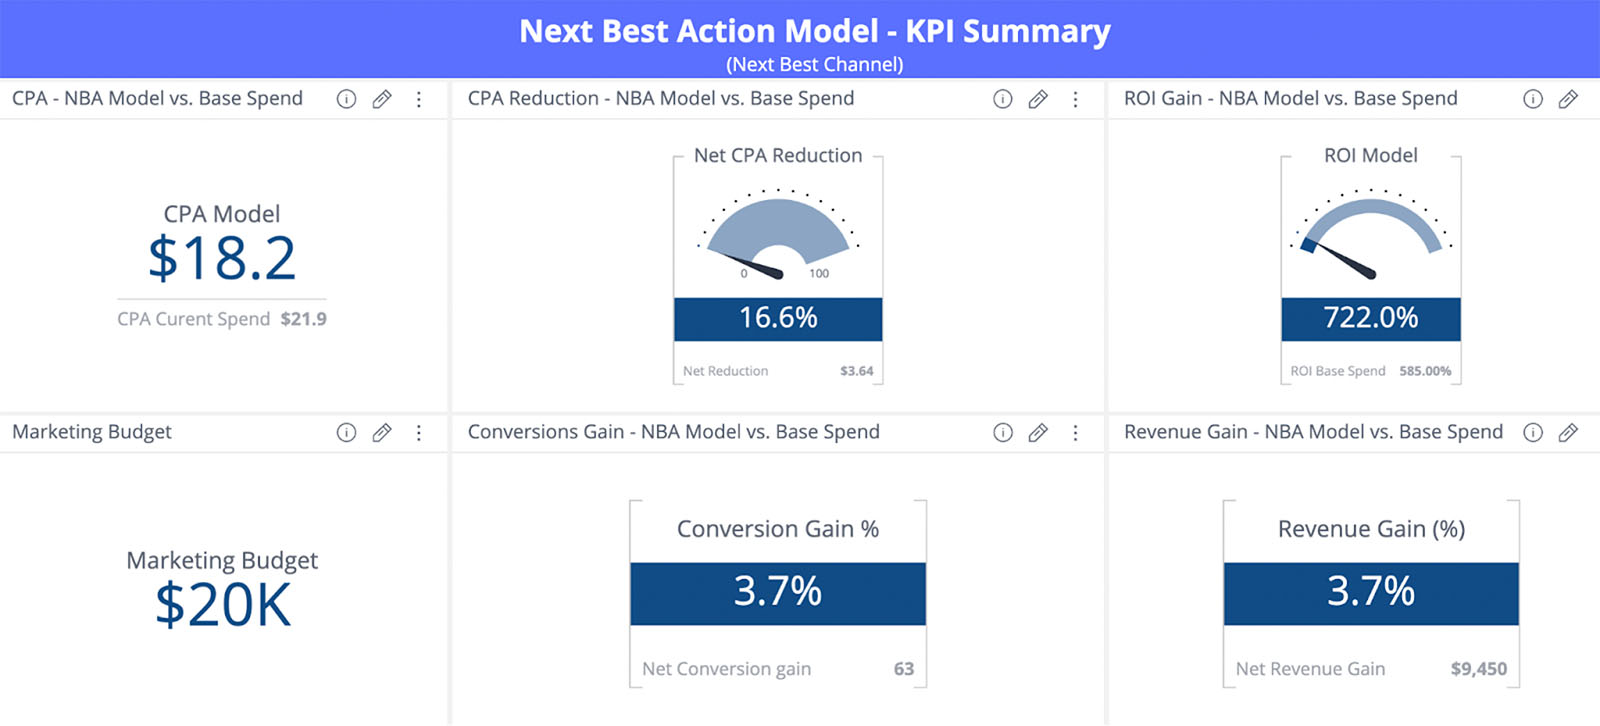Click the pencil icon on Revenue Gain widget

coord(1567,433)
